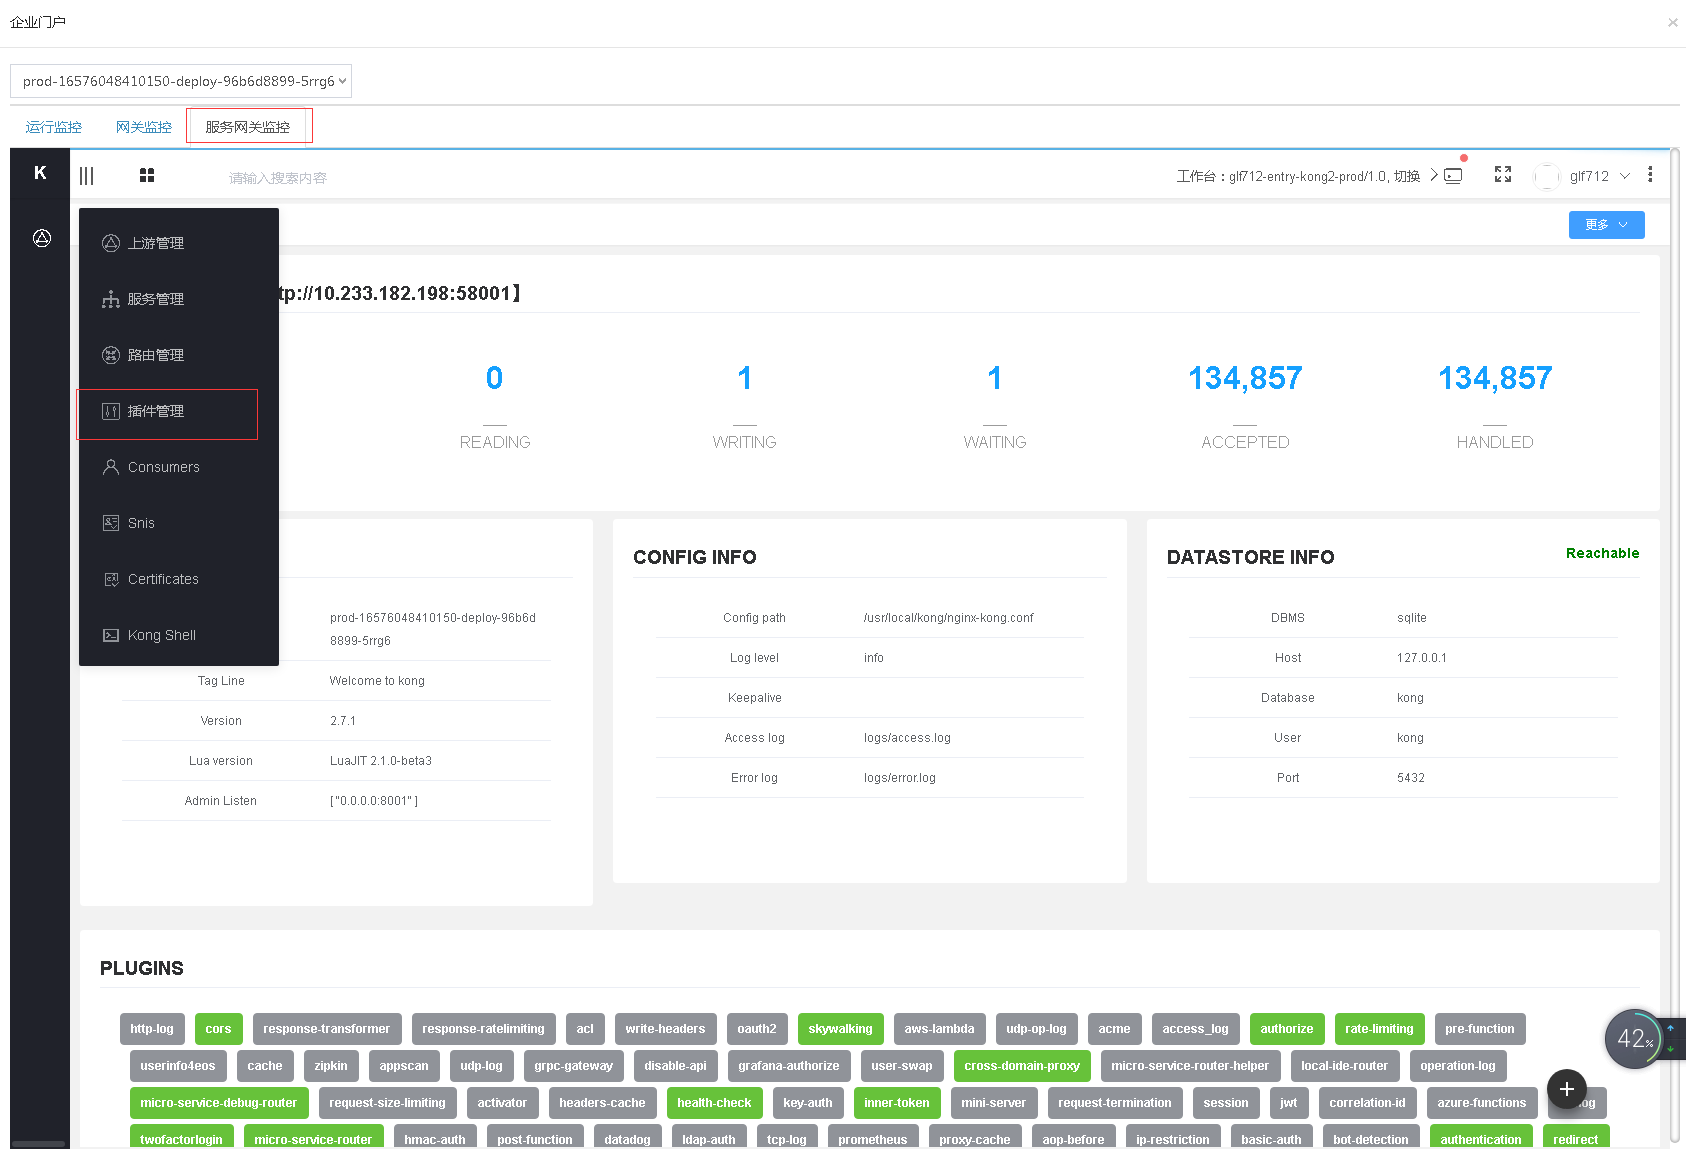Click the upstream icon in dark sidebar
Screen dimensions: 1686x1153
click(x=41, y=238)
